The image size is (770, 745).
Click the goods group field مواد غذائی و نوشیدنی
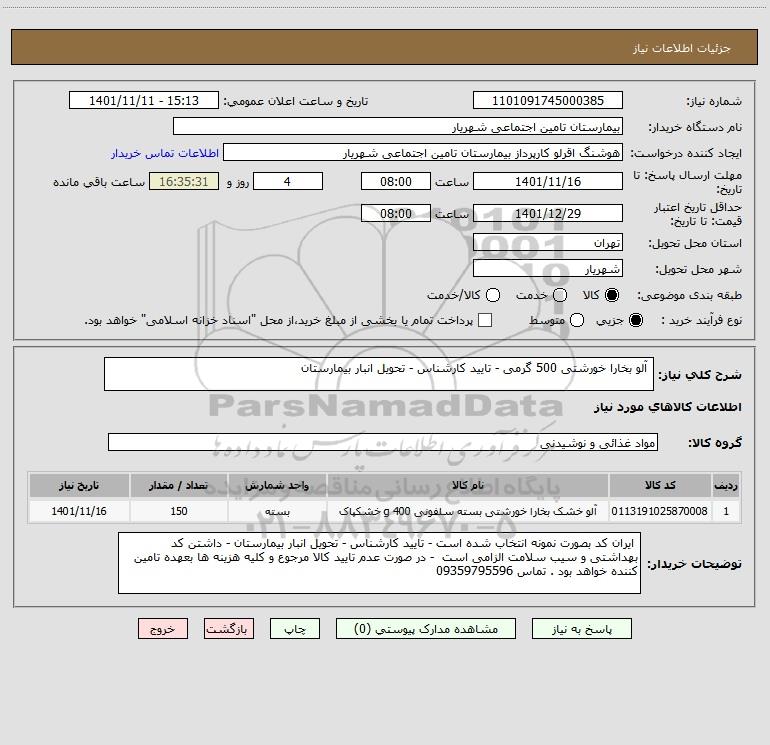pyautogui.click(x=383, y=442)
